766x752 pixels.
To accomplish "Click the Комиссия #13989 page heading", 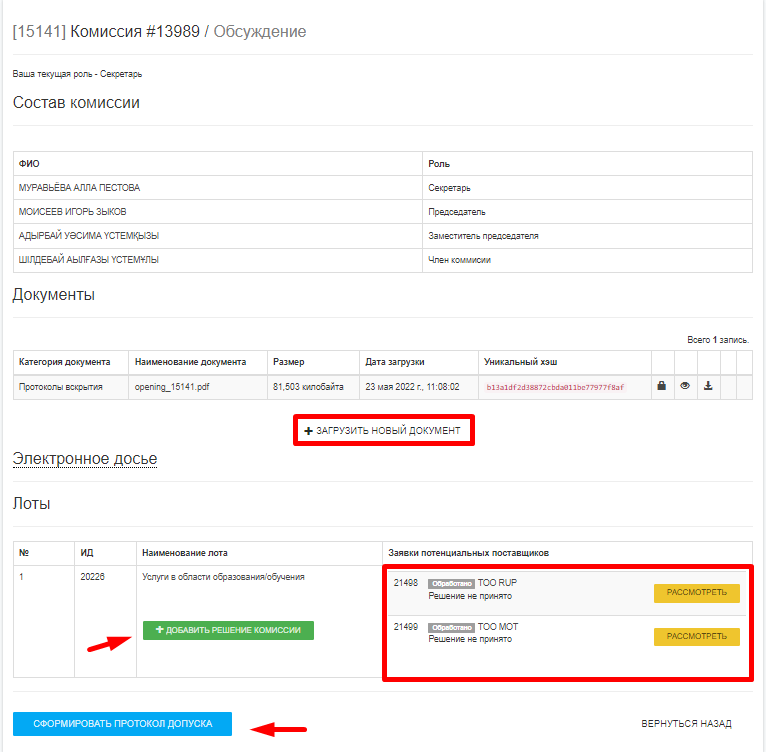I will click(135, 32).
